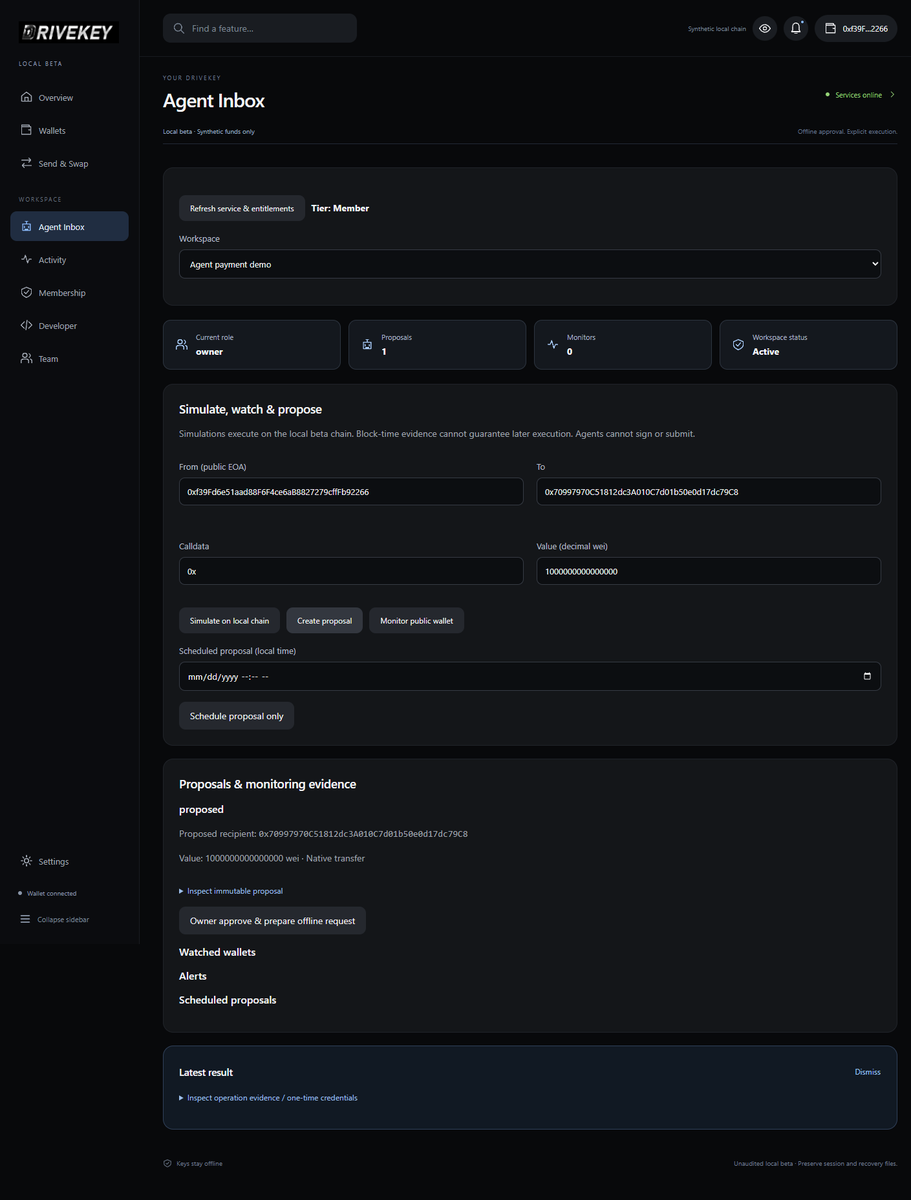
Task: Click the Activity pulse icon in sidebar
Action: [x=26, y=260]
